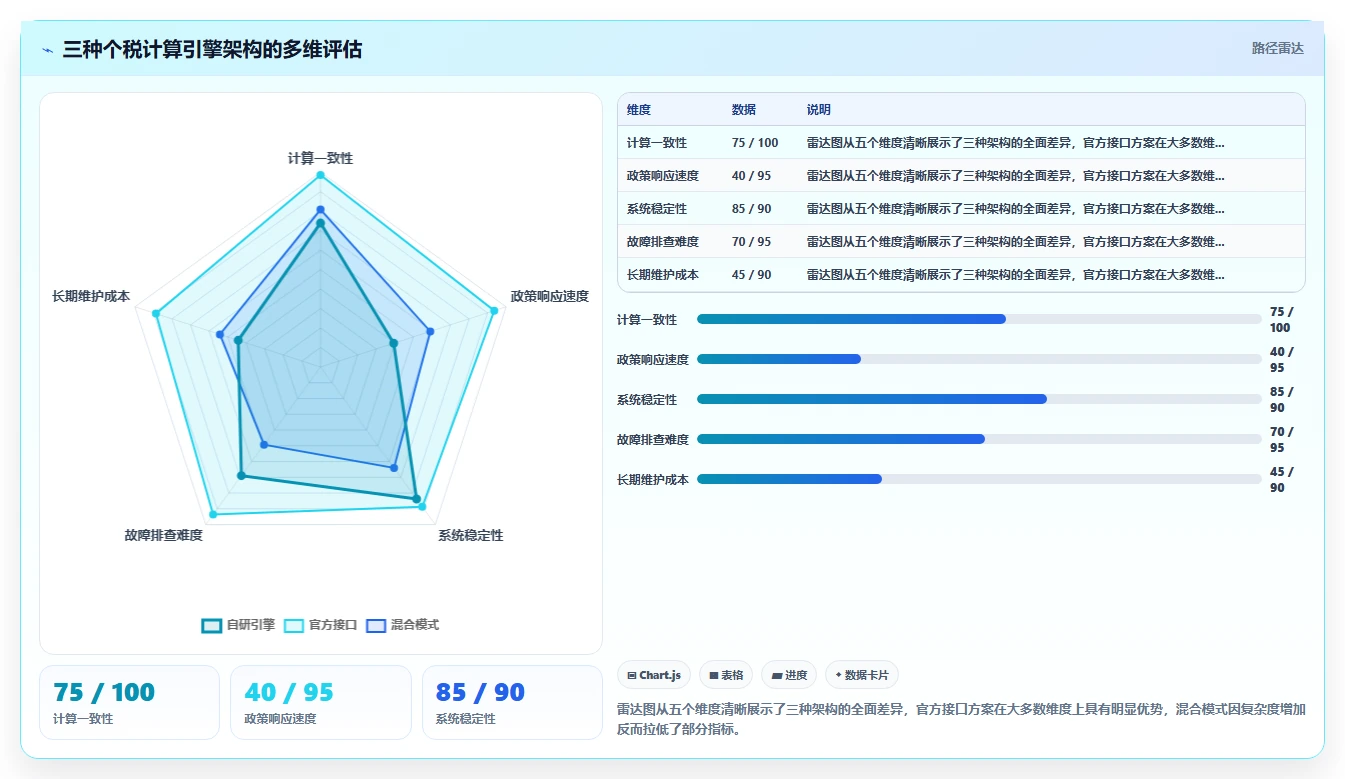Screen dimensions: 1345x779
Task: Click the 三种个税计算引擎架构的多维评估 title
Action: (x=212, y=49)
